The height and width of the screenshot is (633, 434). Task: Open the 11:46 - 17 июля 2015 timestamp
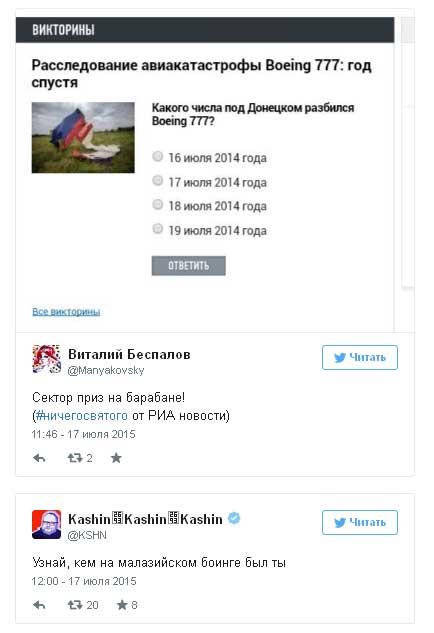pyautogui.click(x=84, y=434)
